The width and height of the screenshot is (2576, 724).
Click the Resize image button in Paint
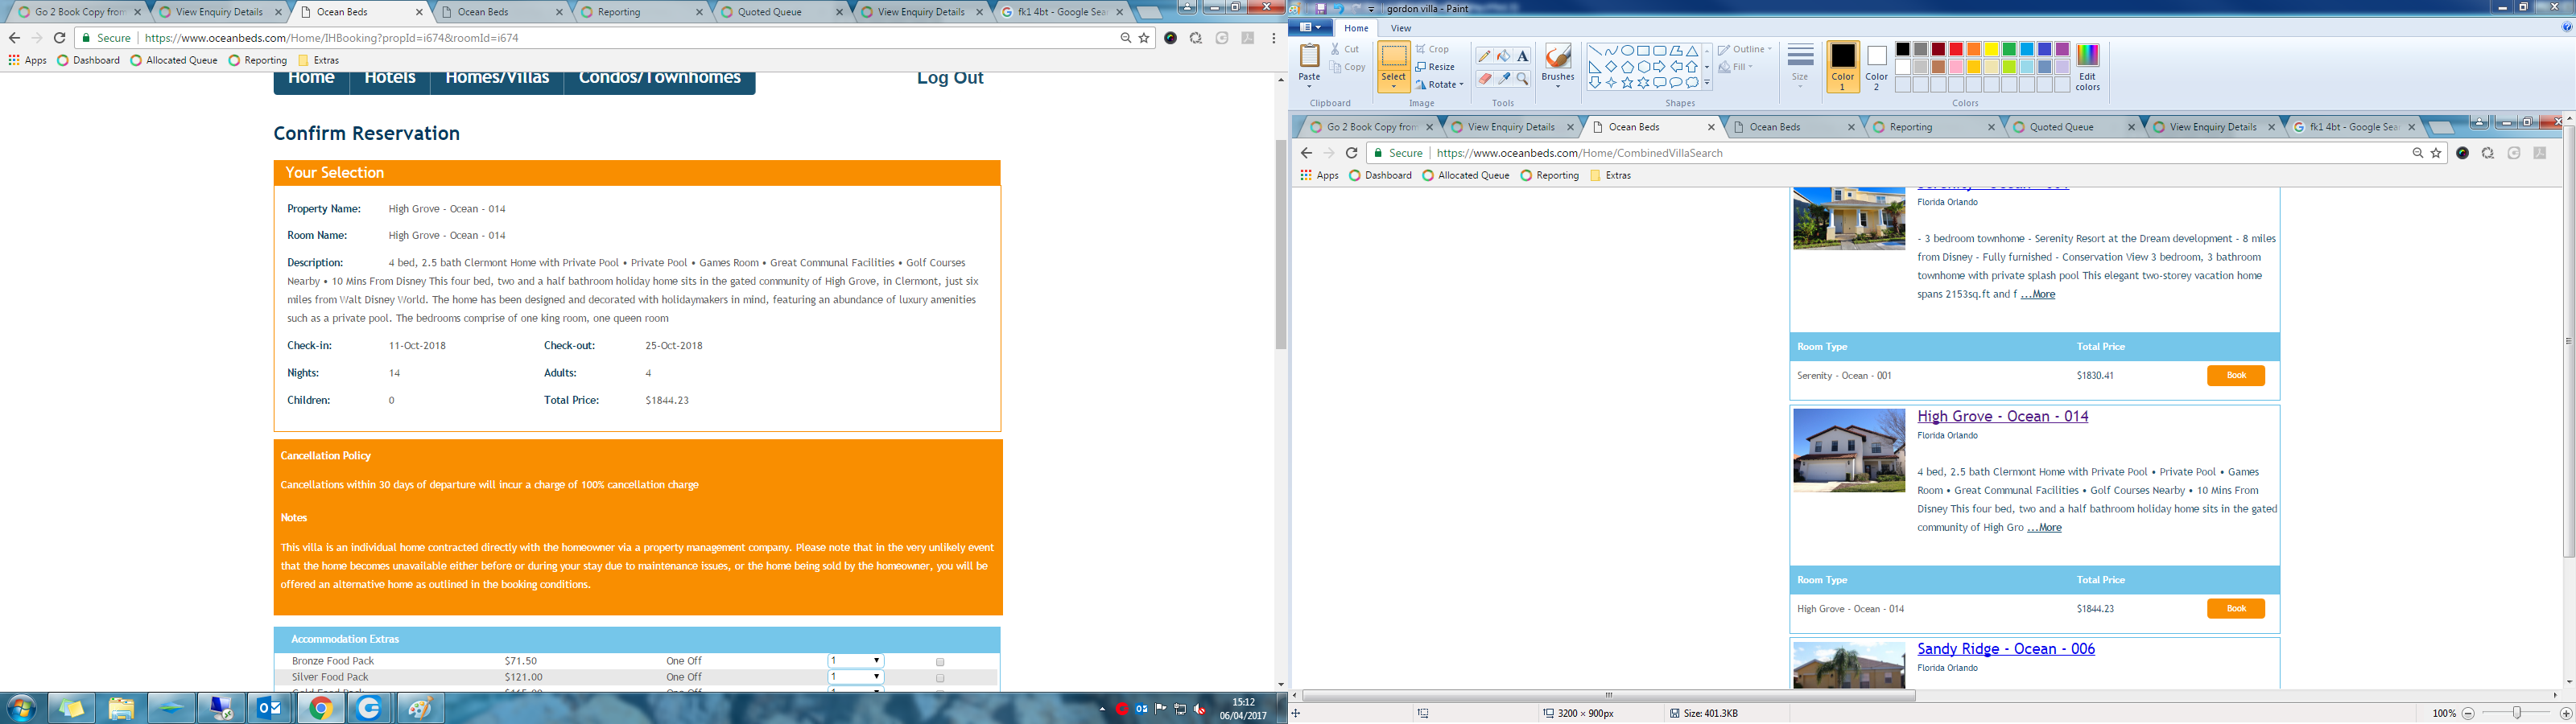pyautogui.click(x=1435, y=67)
